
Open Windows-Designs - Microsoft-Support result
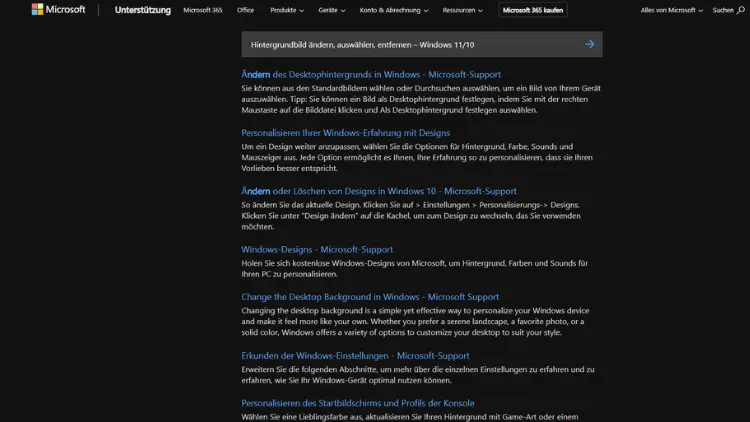[x=317, y=250]
